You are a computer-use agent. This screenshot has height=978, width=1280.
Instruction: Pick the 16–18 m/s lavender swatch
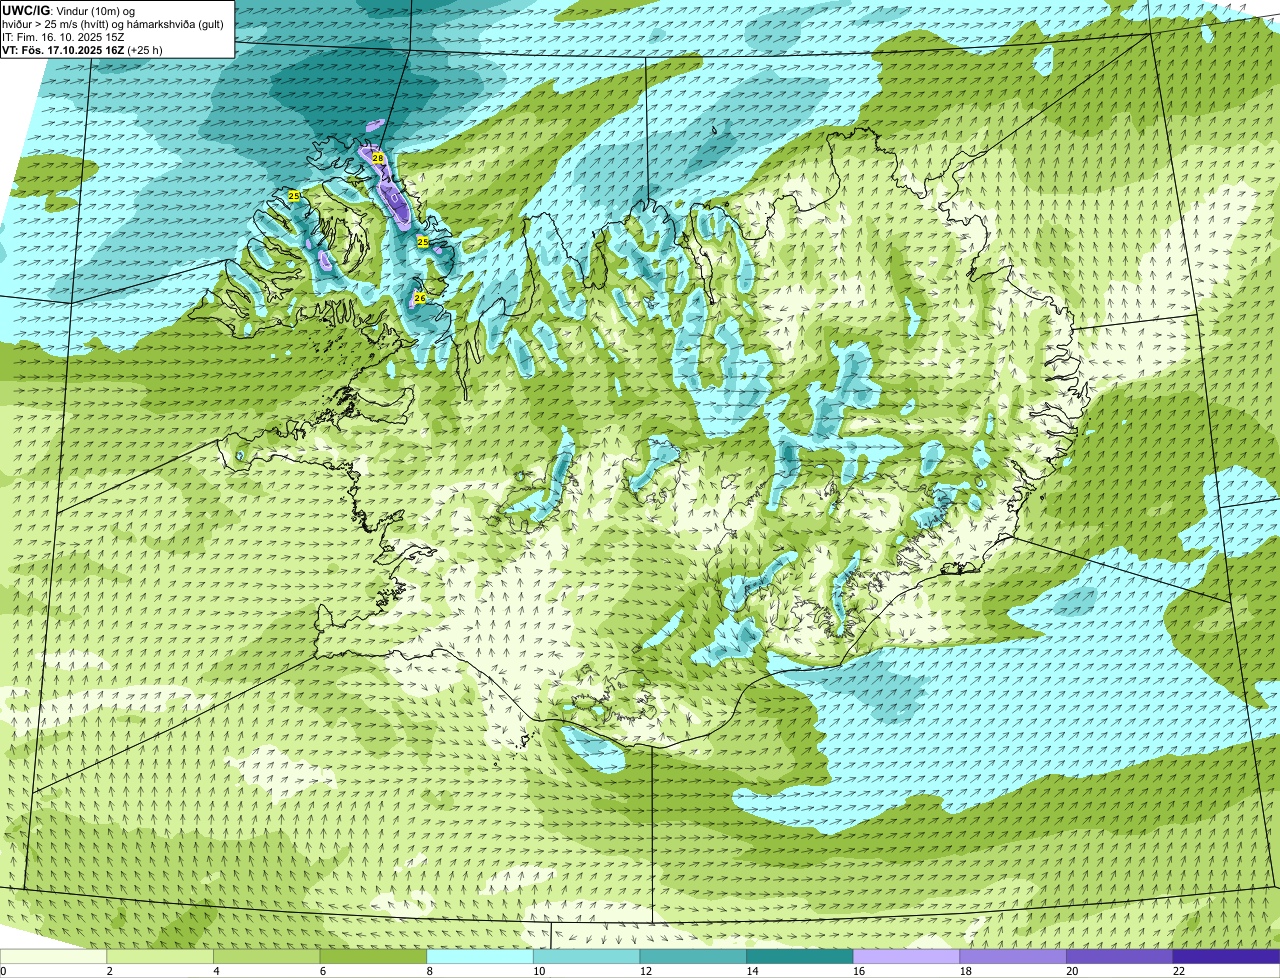(x=906, y=956)
